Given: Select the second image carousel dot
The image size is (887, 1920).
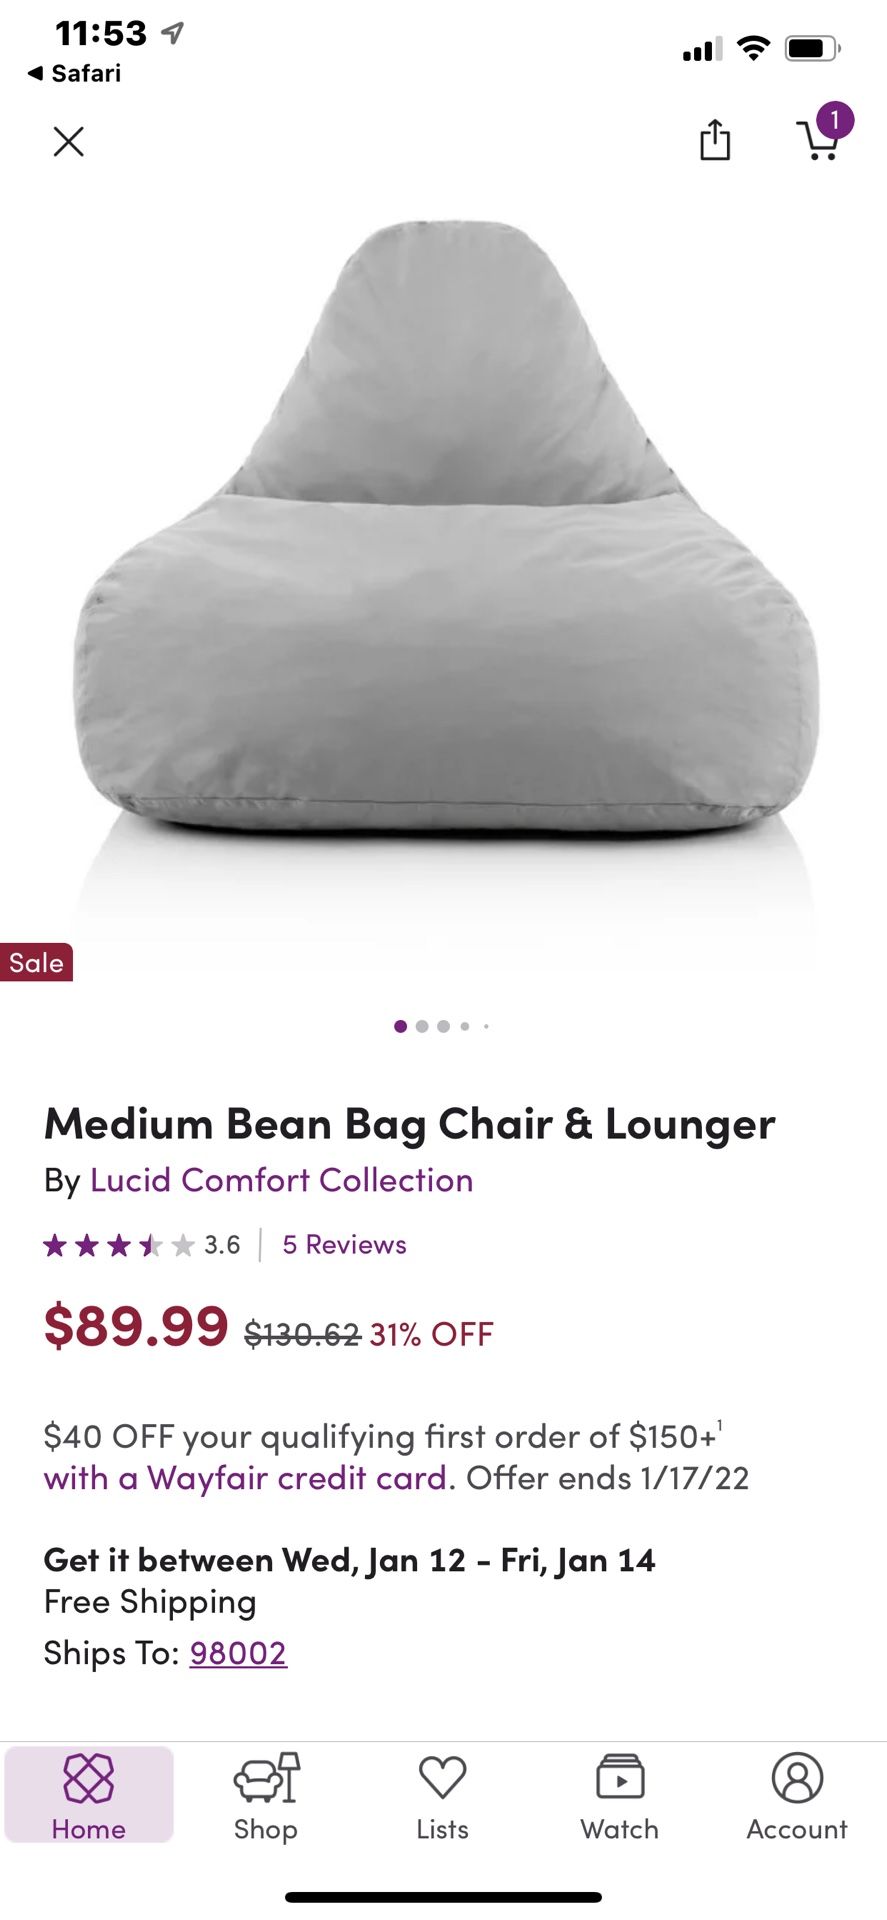Looking at the screenshot, I should [422, 1026].
